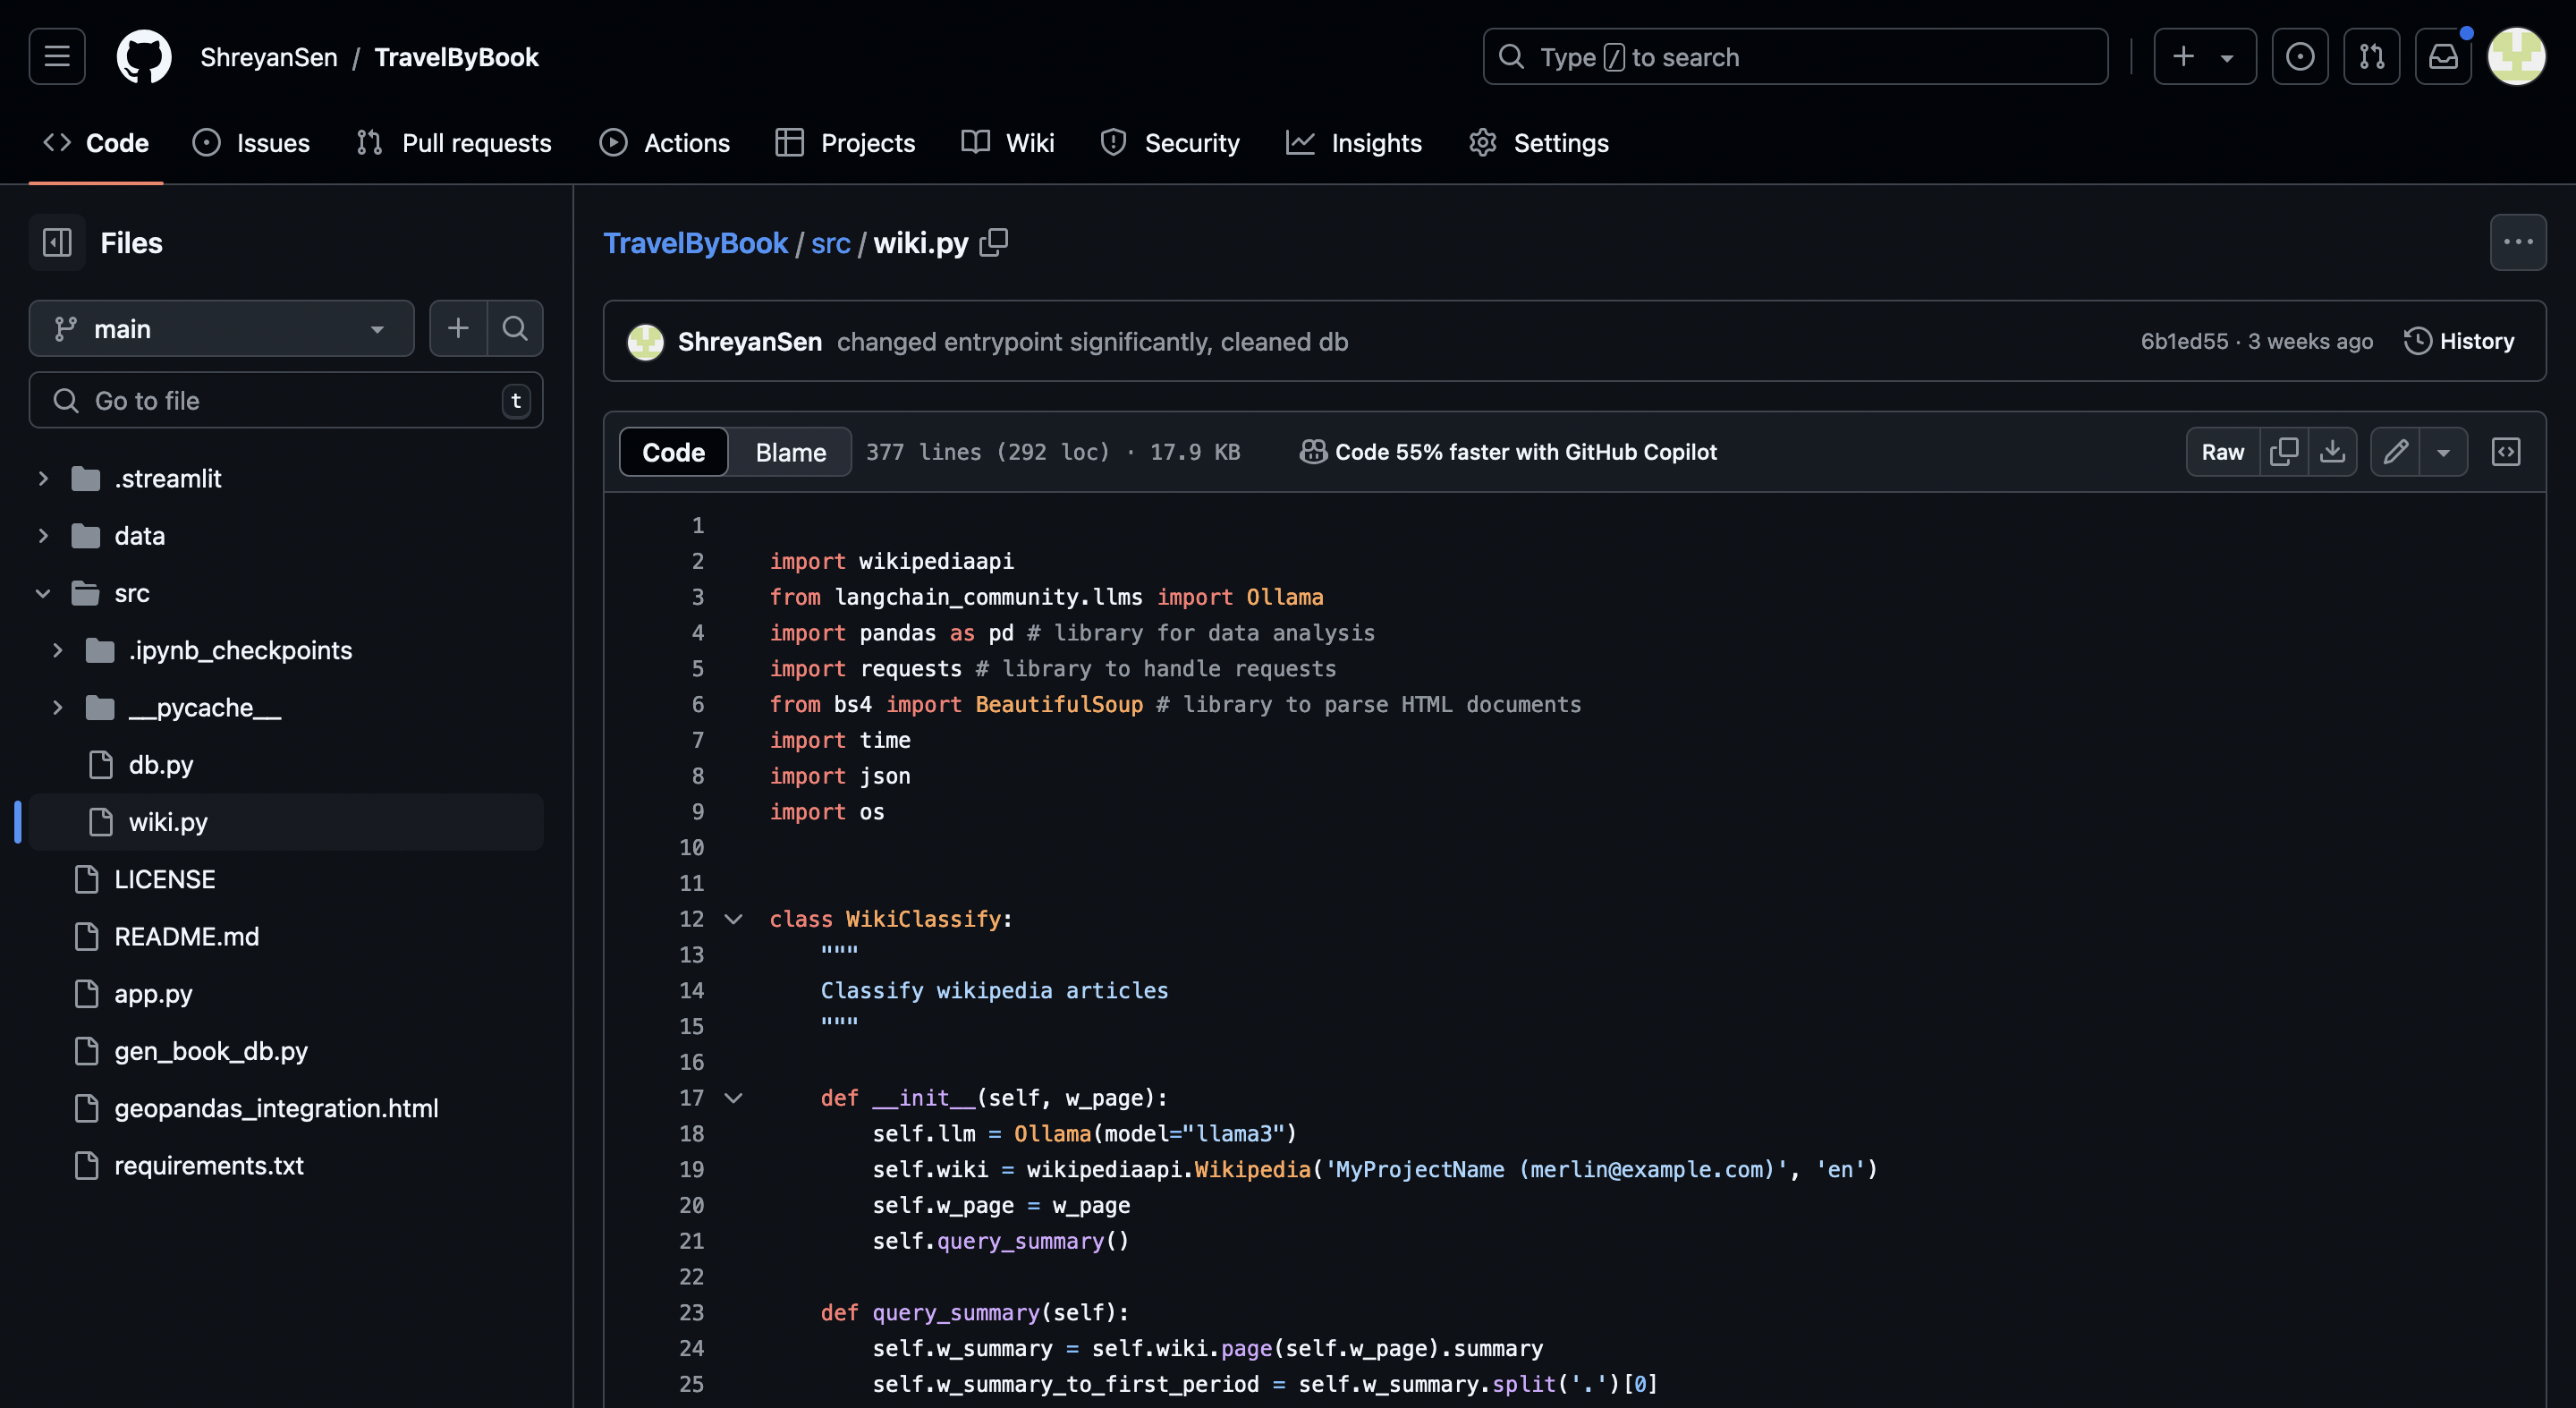
Task: Open notifications inbox icon
Action: 2442,57
